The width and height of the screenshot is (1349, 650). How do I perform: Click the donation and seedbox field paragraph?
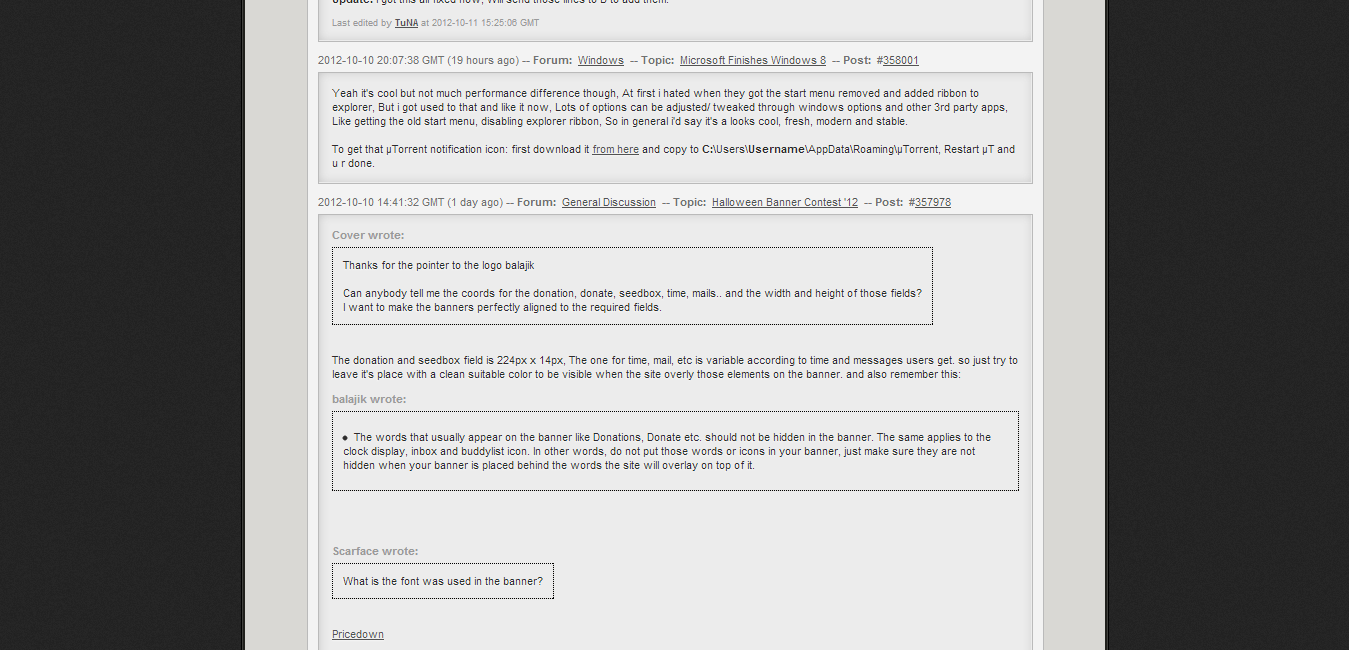[x=675, y=367]
